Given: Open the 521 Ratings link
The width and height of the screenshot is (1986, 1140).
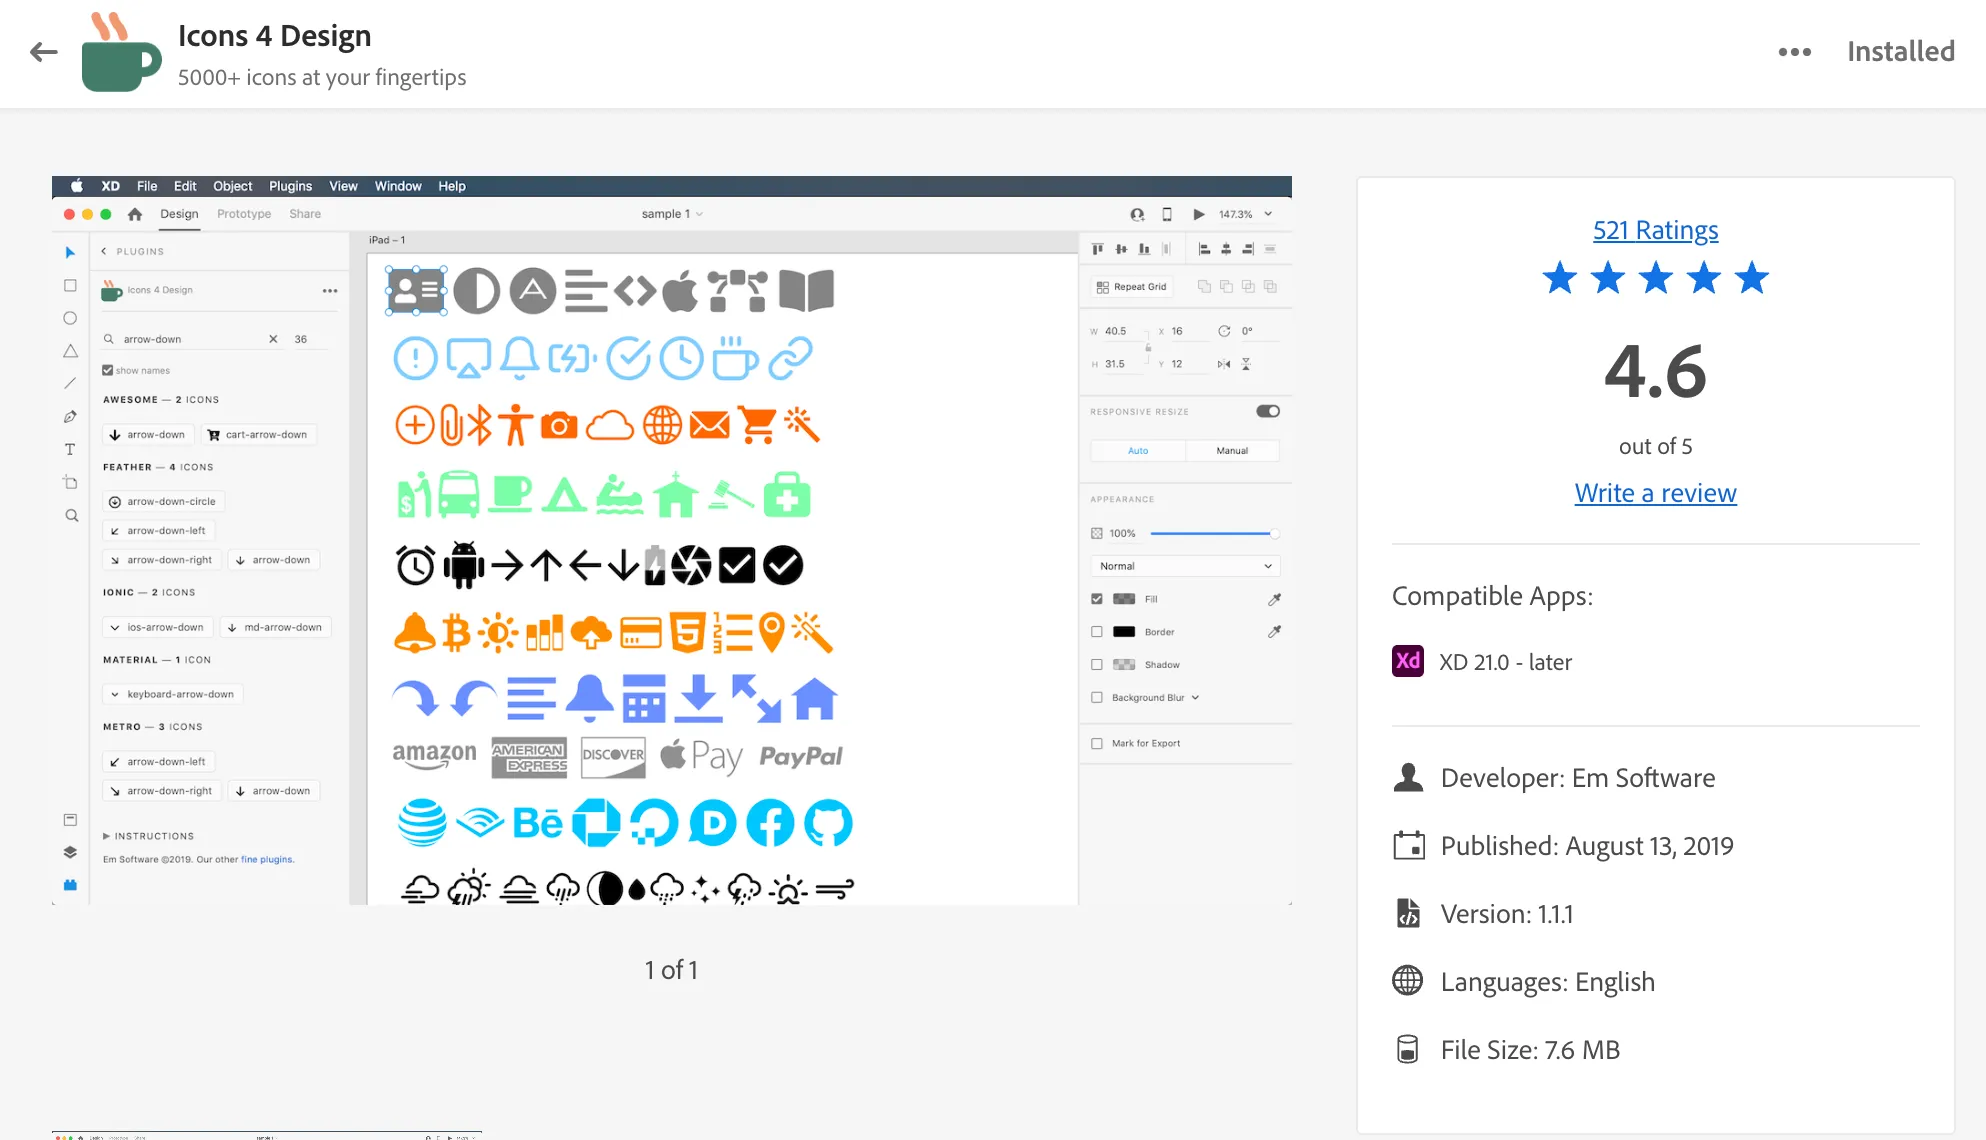Looking at the screenshot, I should tap(1655, 230).
